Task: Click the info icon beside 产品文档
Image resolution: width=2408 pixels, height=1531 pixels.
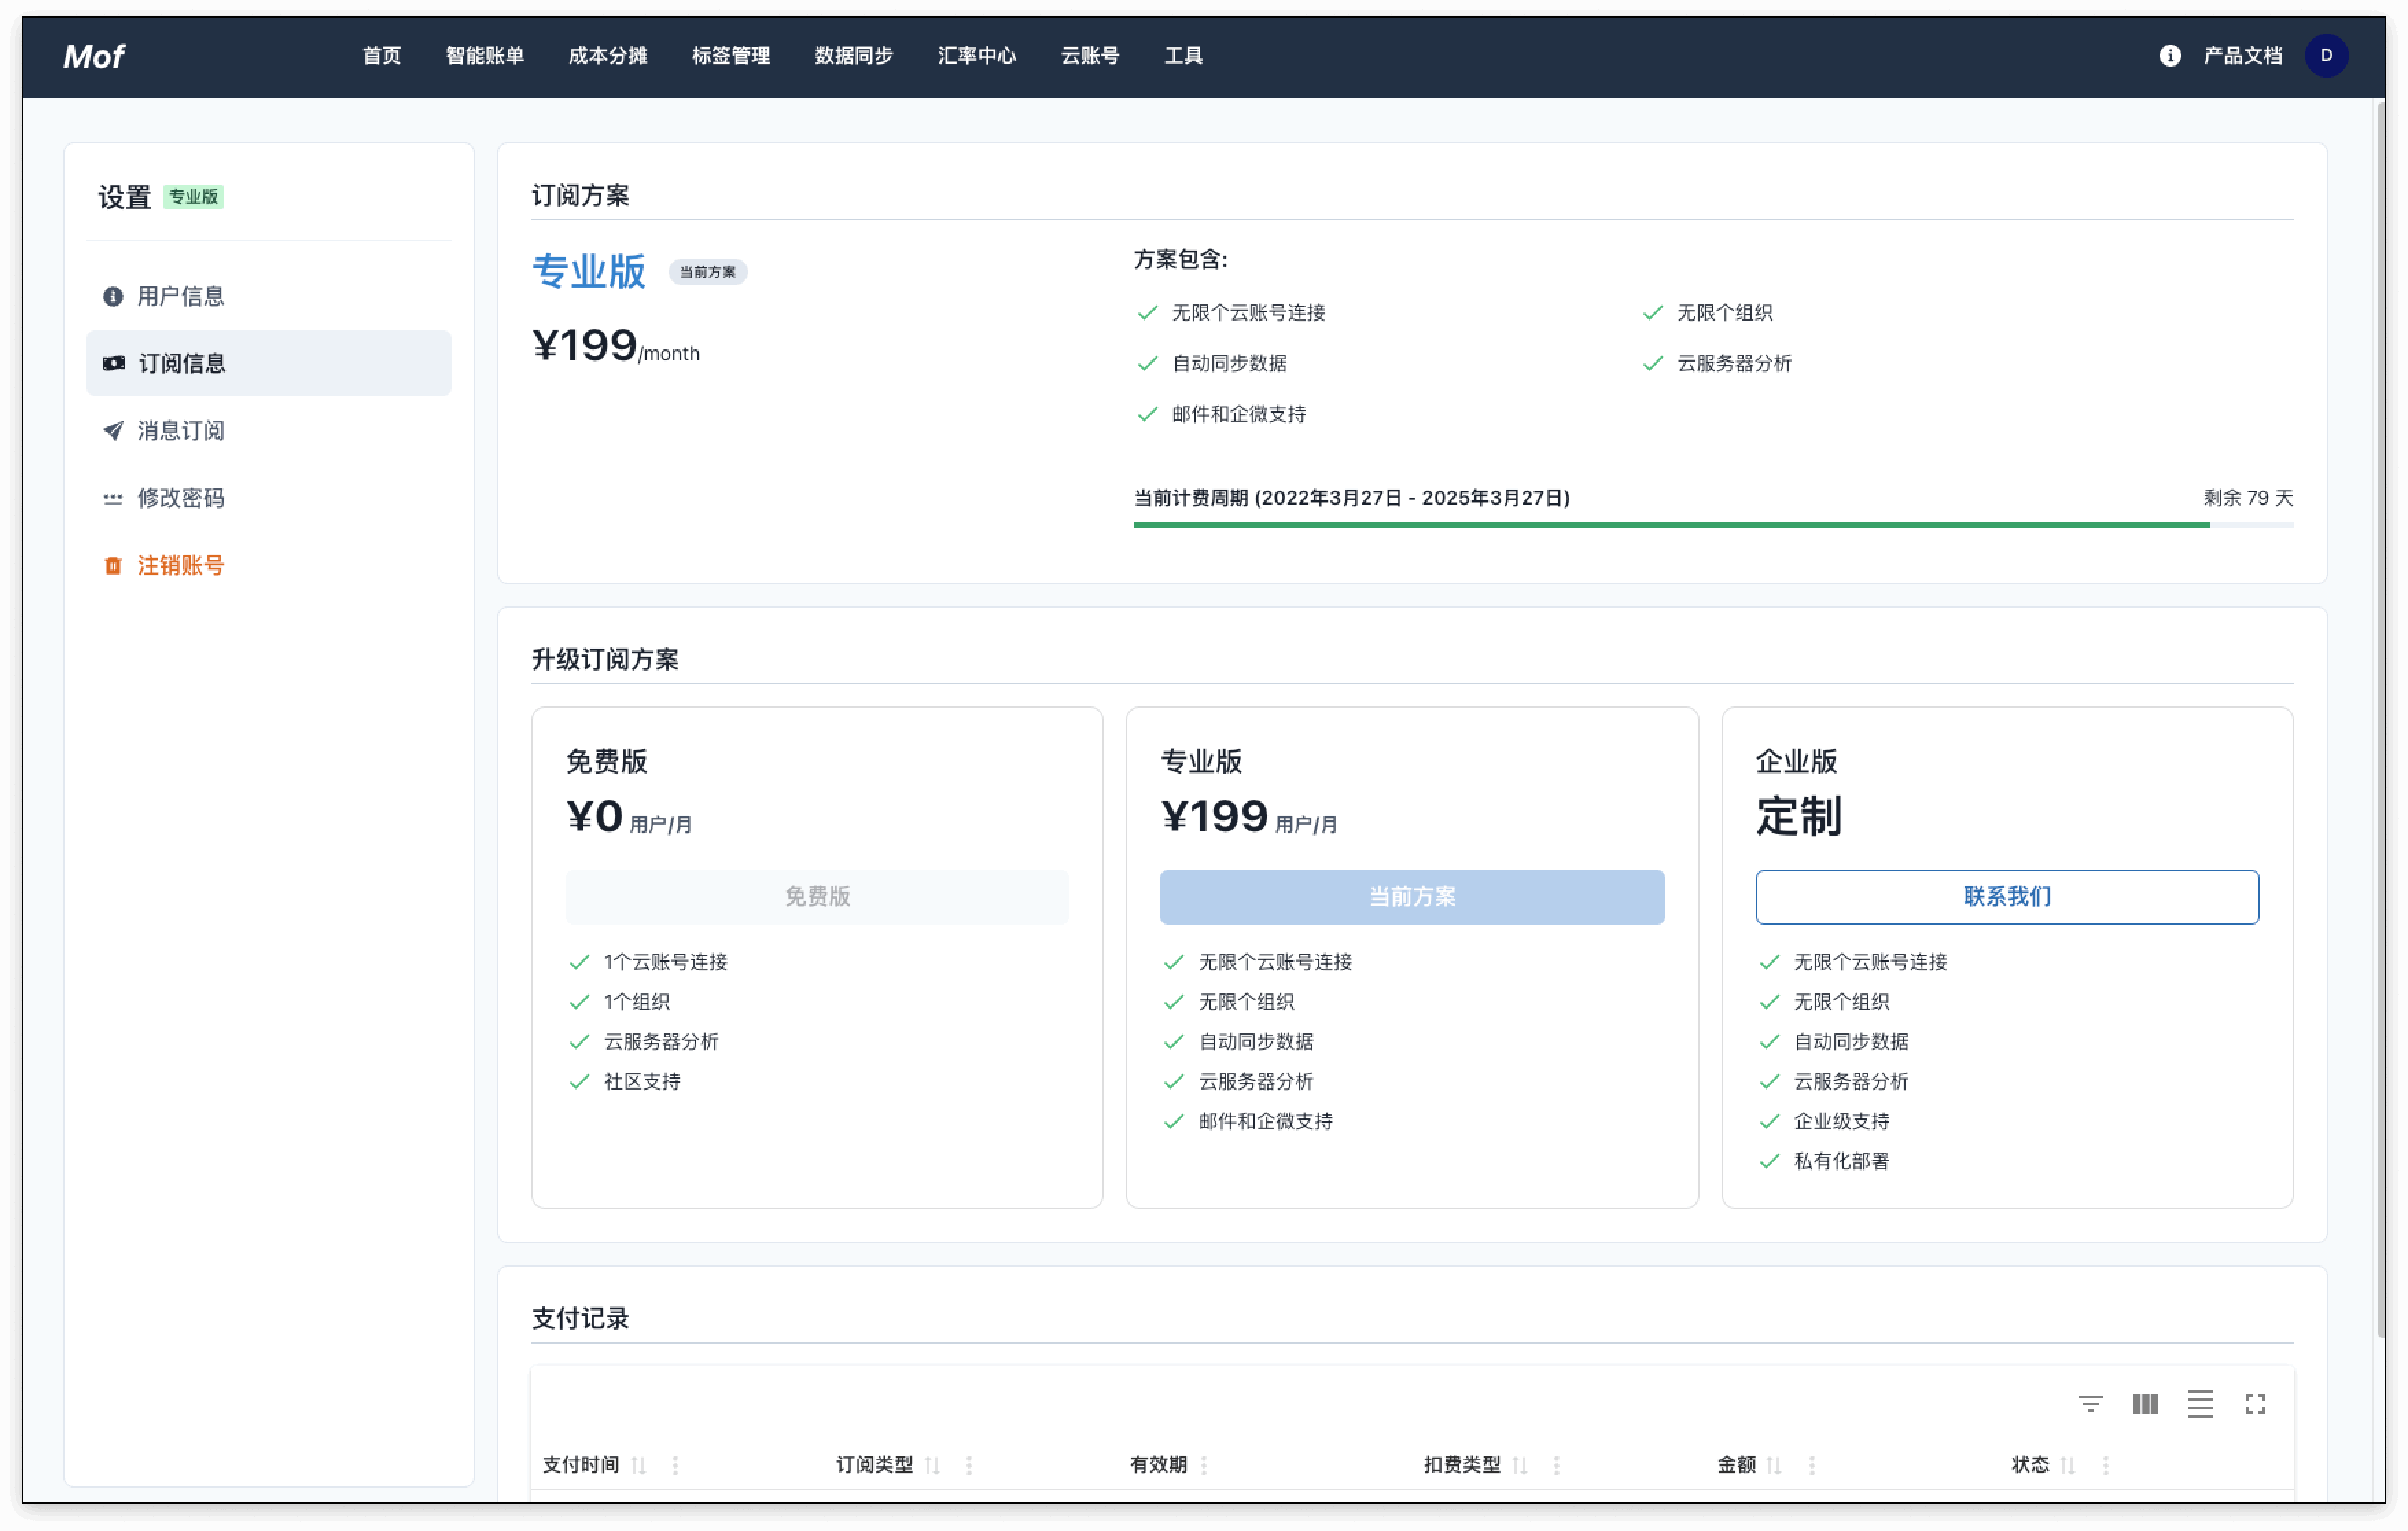Action: 2169,56
